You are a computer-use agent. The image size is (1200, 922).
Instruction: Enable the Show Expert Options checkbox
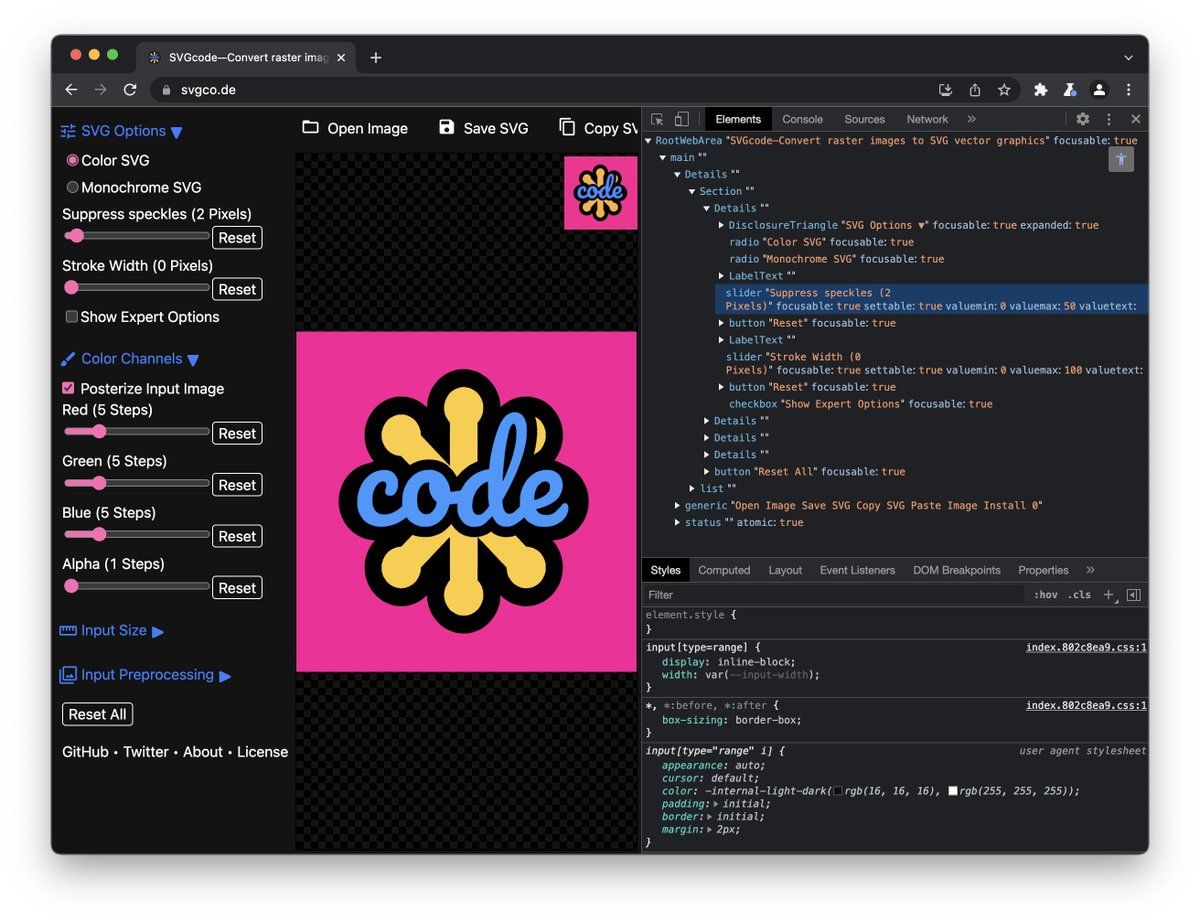point(71,317)
